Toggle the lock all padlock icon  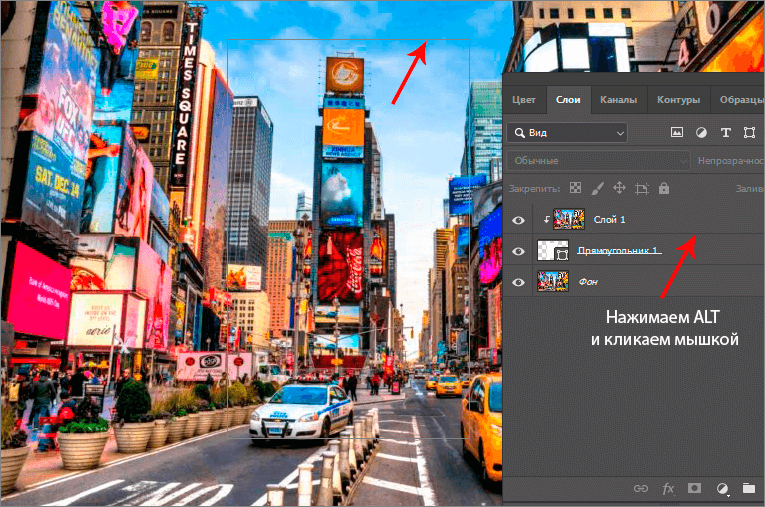pyautogui.click(x=664, y=187)
